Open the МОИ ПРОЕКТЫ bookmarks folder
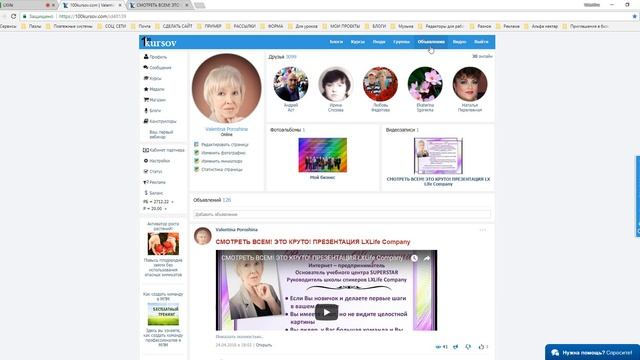Viewport: 640px width, 360px height. pos(341,26)
